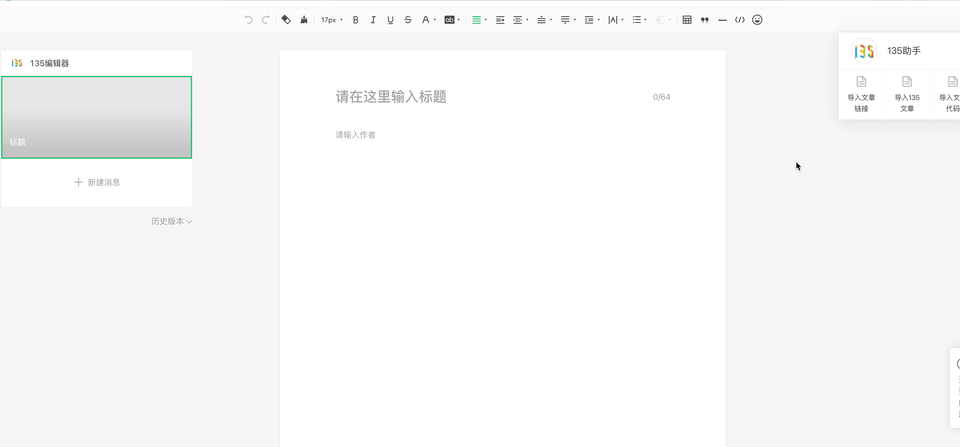Insert a blockquote with the quote icon
This screenshot has width=960, height=447.
[705, 20]
